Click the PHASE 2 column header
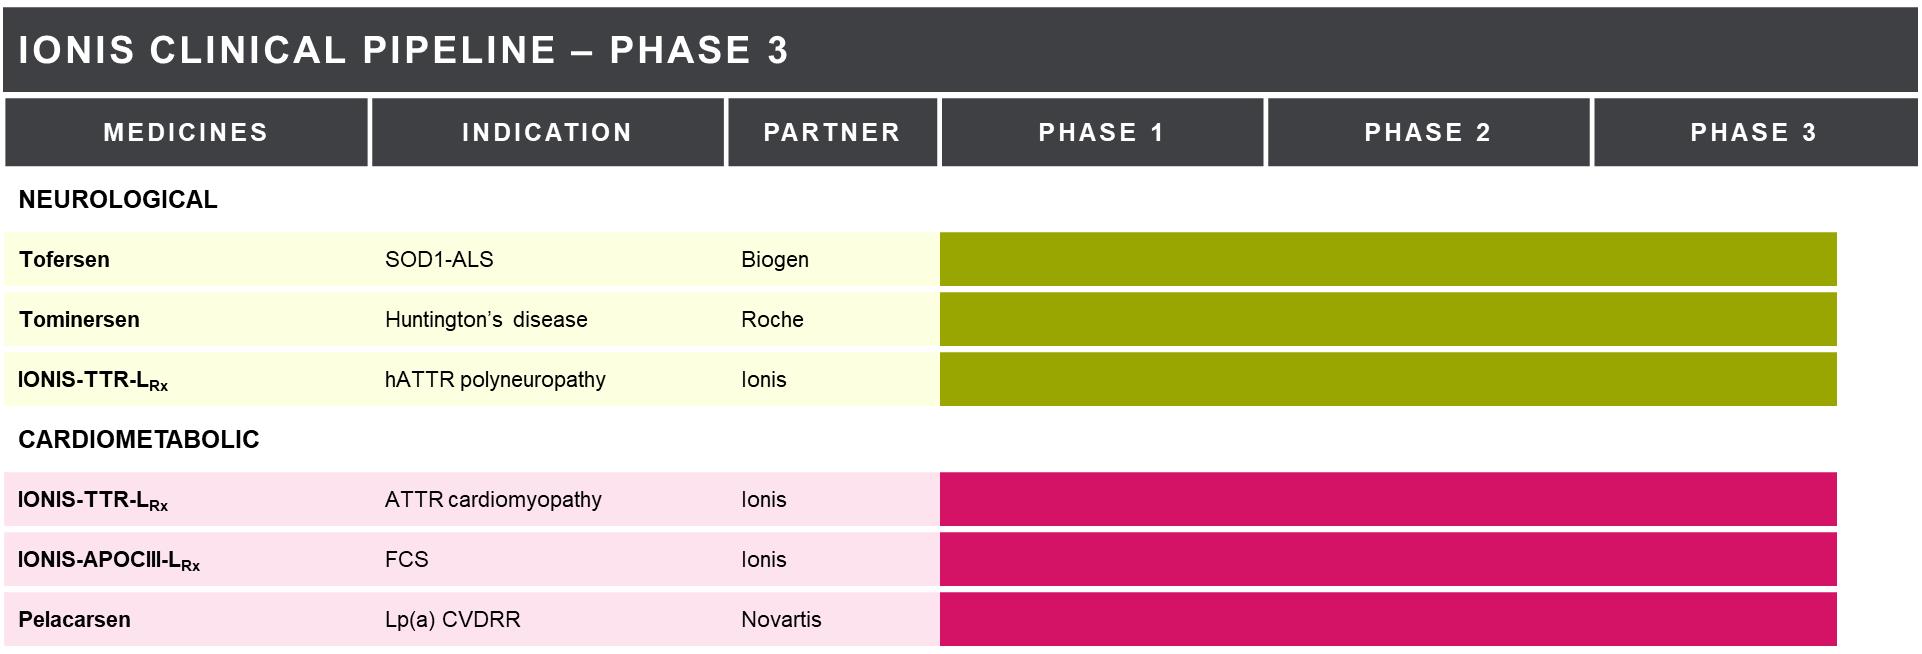 point(1428,132)
